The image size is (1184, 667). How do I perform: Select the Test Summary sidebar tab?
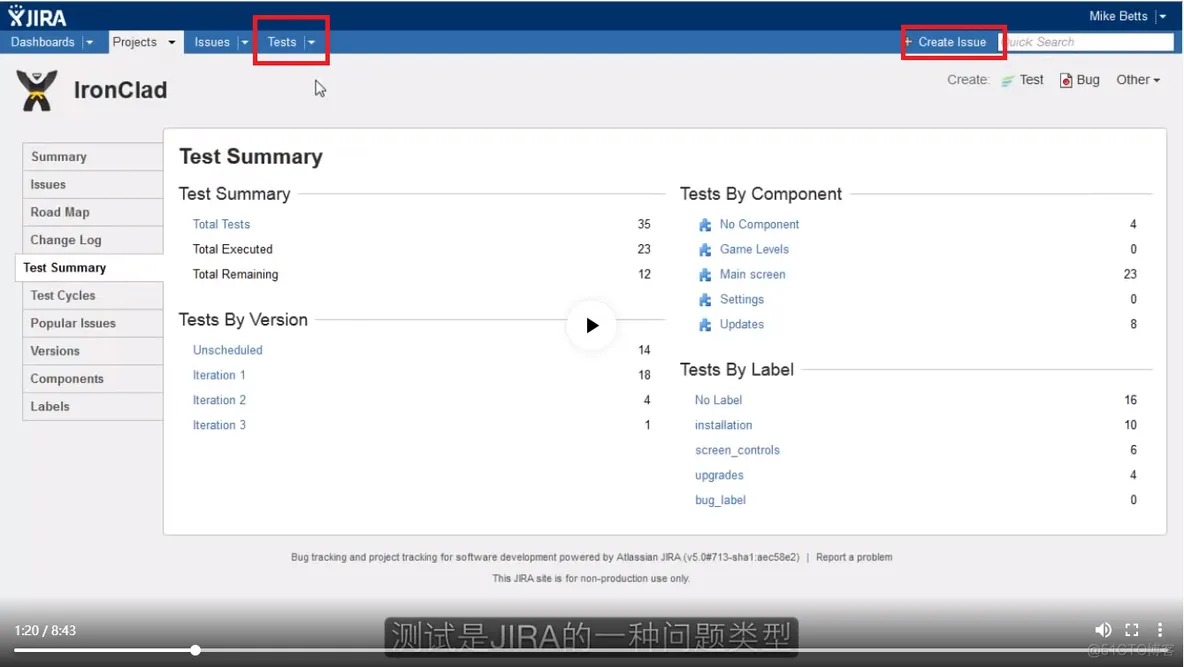[89, 267]
